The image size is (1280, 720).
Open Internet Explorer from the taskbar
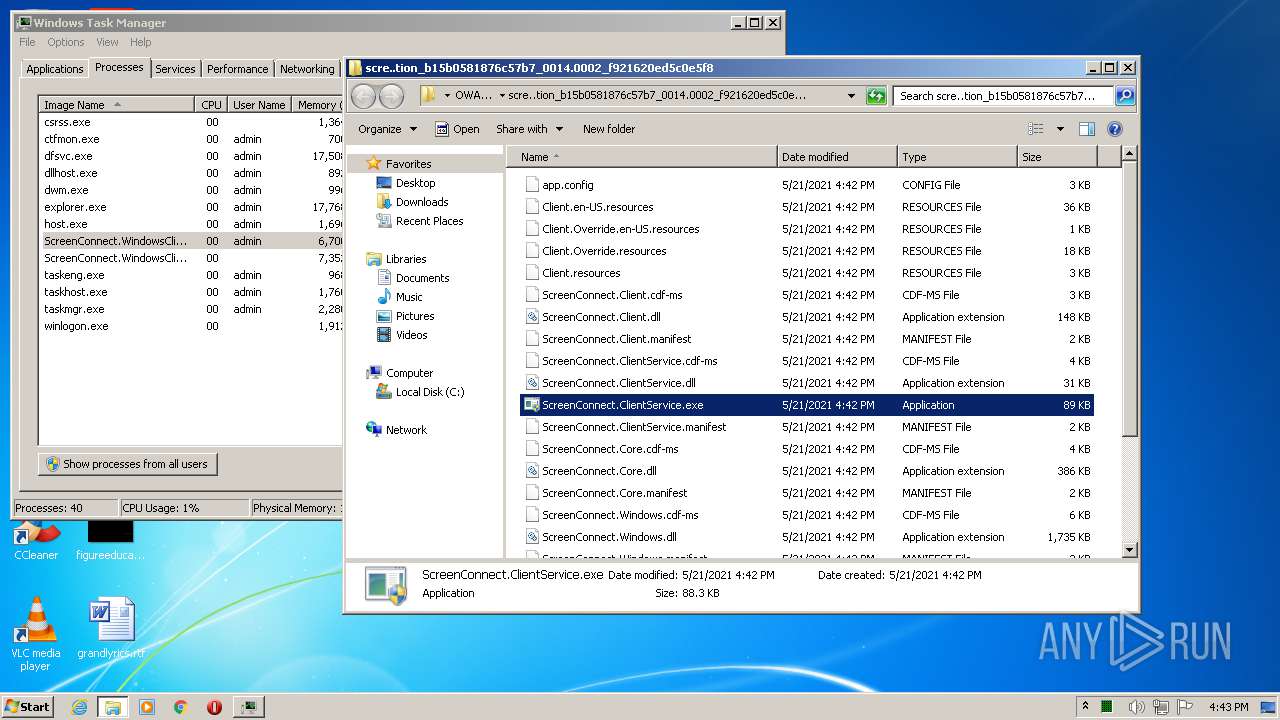click(x=79, y=707)
